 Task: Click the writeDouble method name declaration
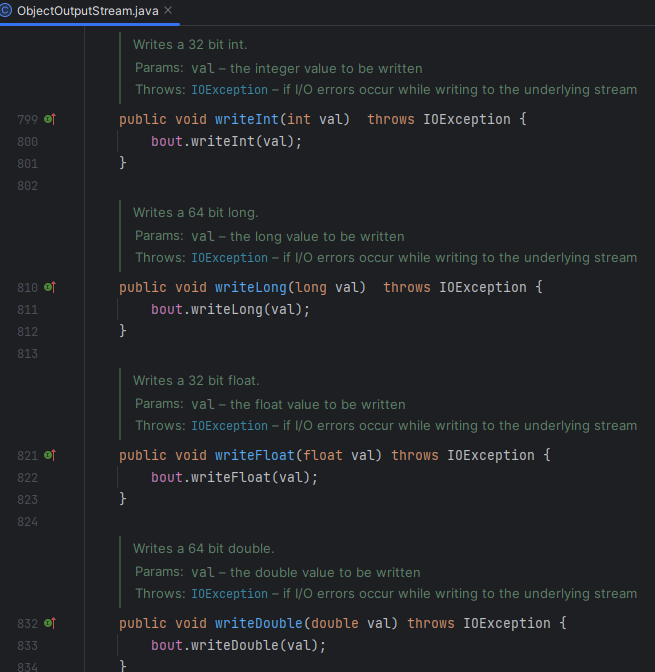coord(258,623)
